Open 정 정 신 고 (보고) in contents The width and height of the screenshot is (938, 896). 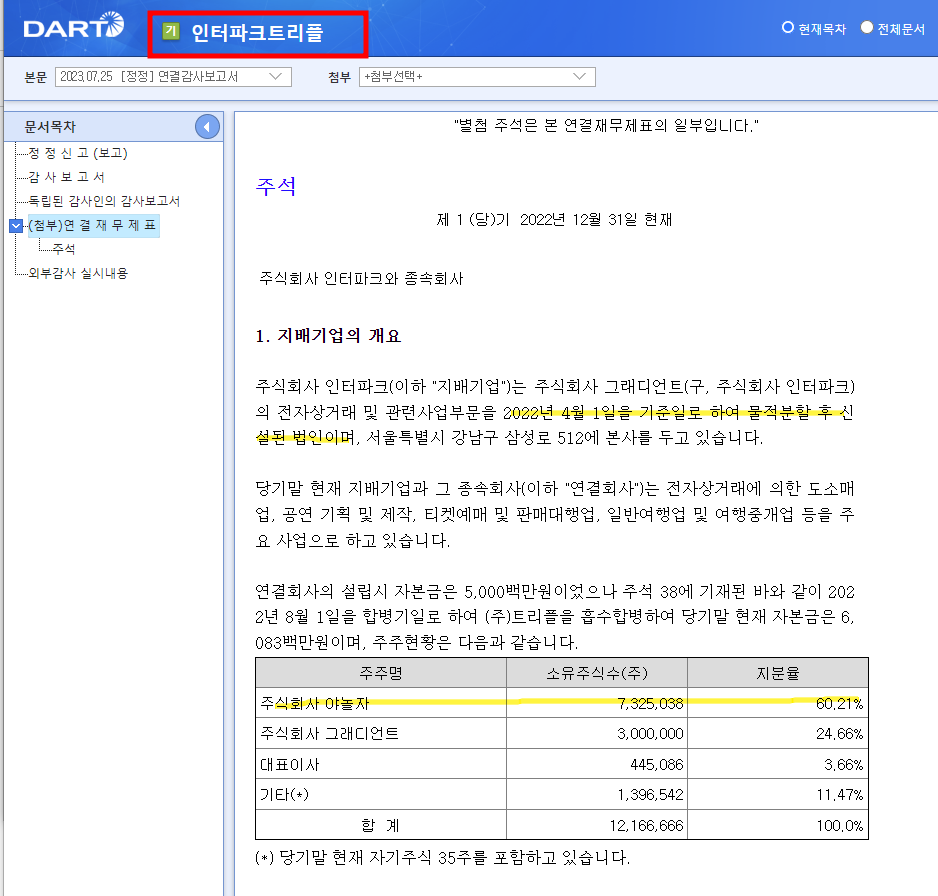[78, 153]
